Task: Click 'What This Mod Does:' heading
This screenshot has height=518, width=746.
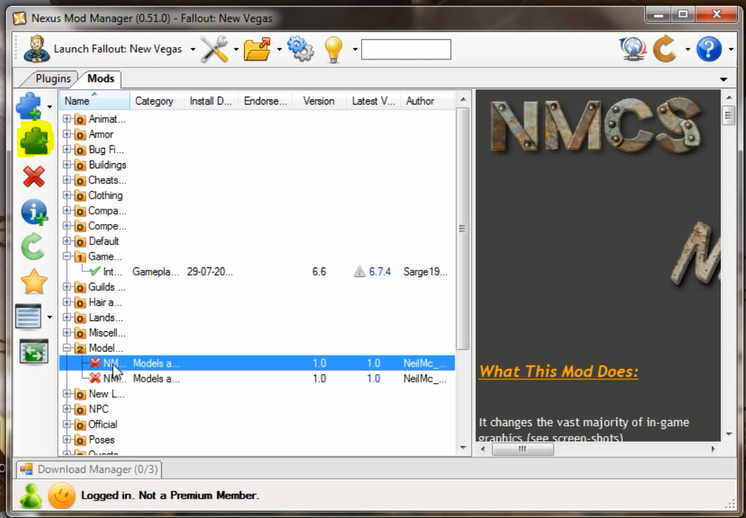Action: pos(559,371)
